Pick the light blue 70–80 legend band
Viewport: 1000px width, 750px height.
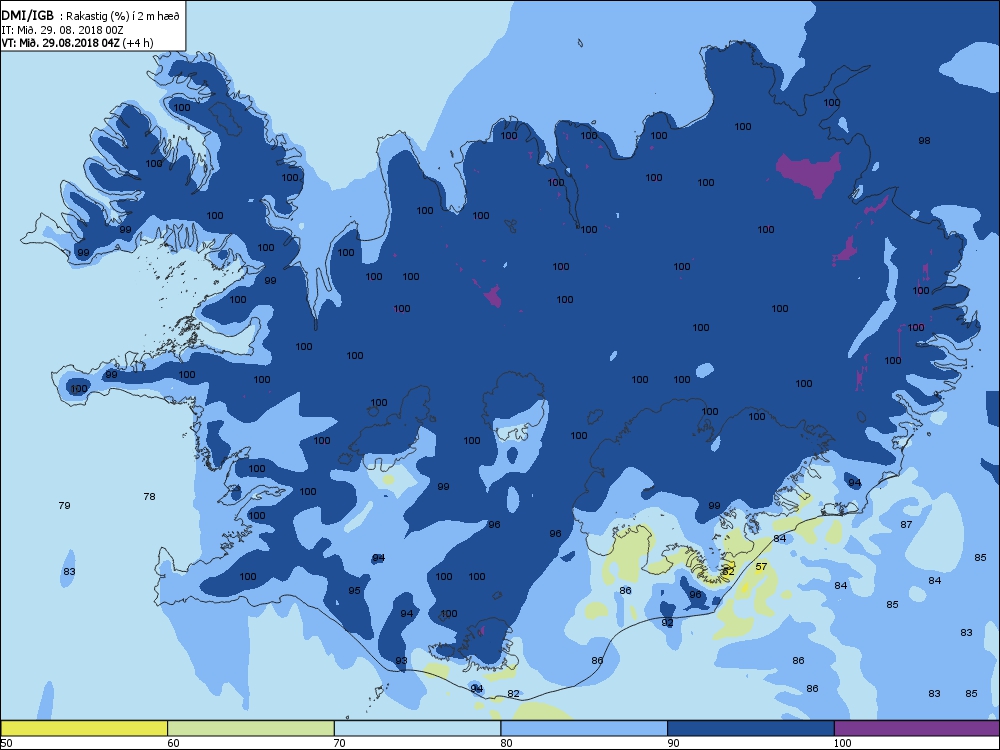coord(417,728)
